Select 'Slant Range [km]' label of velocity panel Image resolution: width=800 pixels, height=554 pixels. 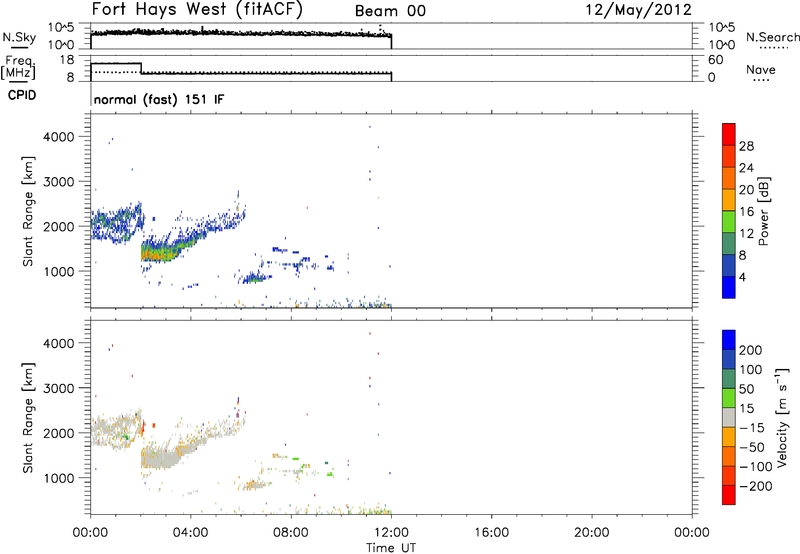28,417
